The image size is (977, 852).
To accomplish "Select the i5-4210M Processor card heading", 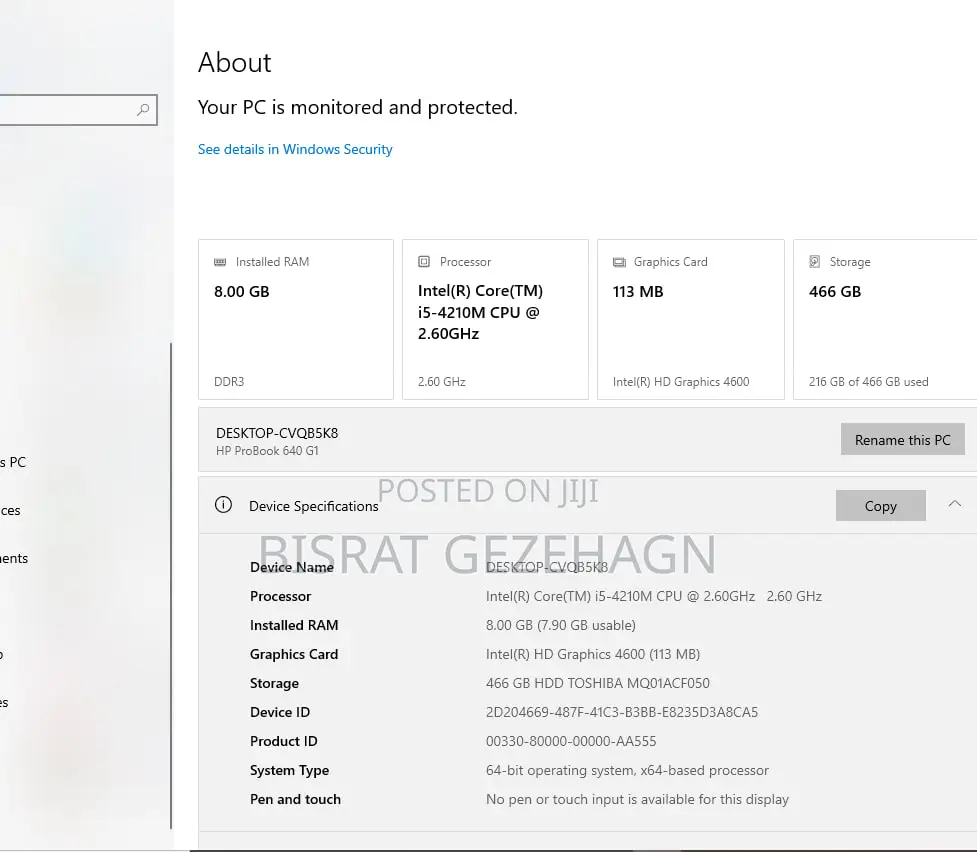I will 480,312.
